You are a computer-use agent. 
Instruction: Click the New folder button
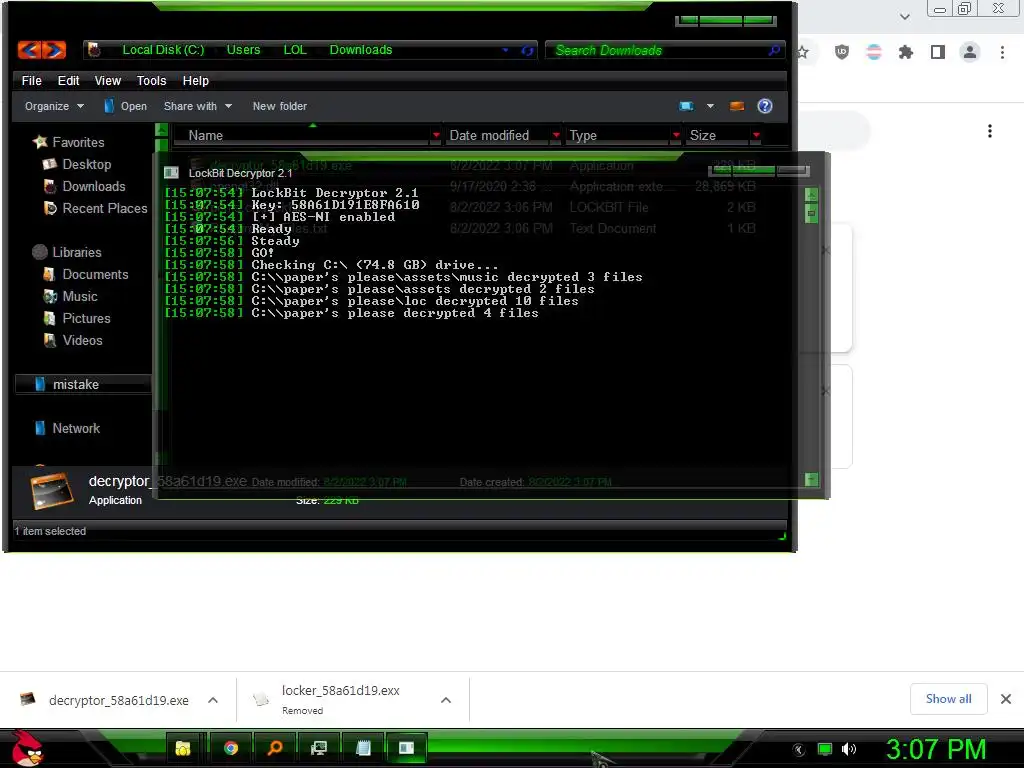pos(280,106)
